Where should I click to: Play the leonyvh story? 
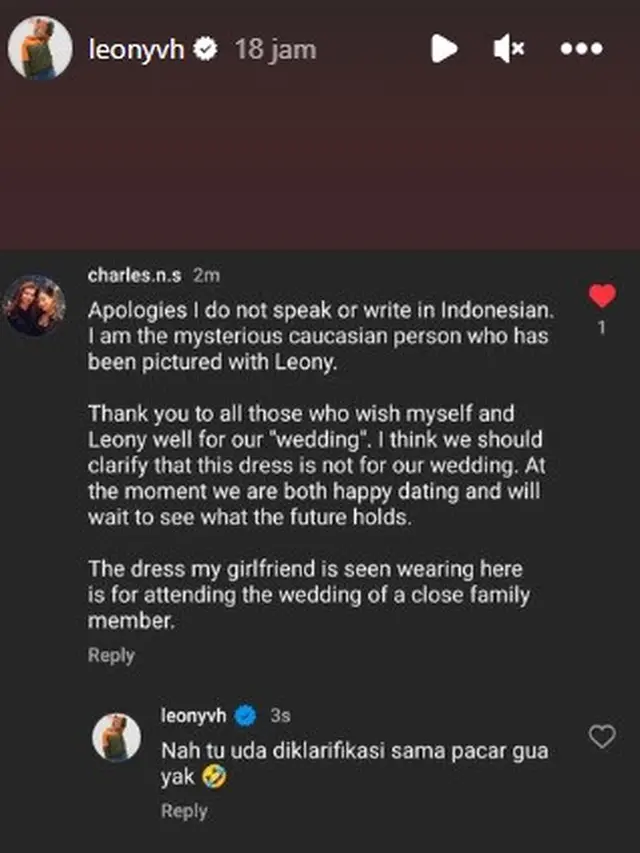(x=444, y=49)
